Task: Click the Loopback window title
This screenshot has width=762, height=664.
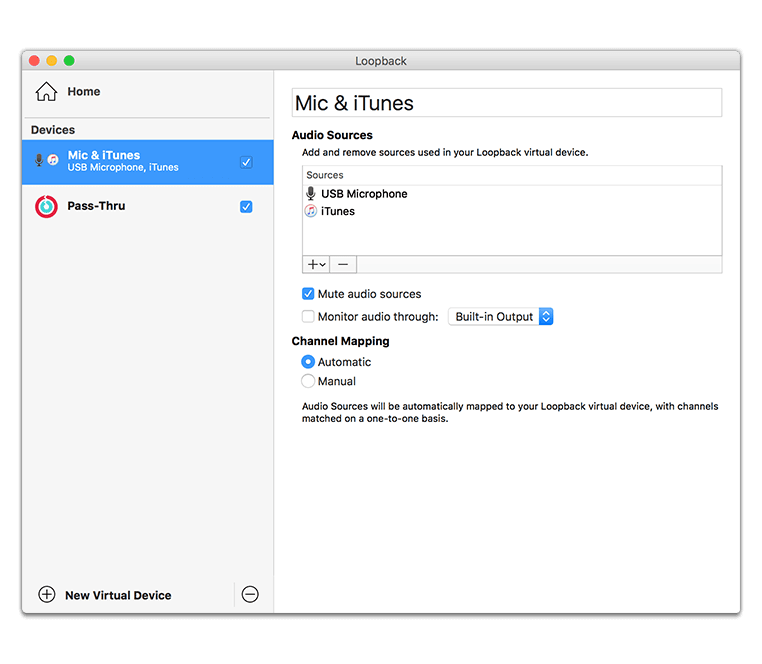Action: 381,61
